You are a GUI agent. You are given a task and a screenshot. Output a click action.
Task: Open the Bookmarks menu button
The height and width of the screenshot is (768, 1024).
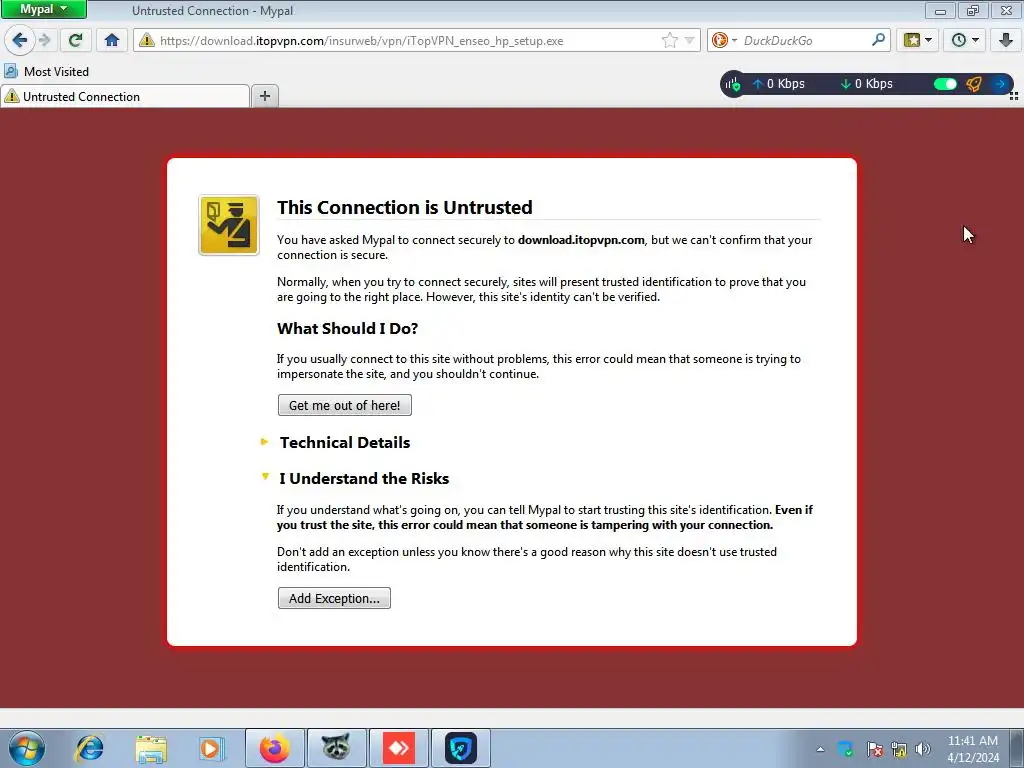click(917, 40)
